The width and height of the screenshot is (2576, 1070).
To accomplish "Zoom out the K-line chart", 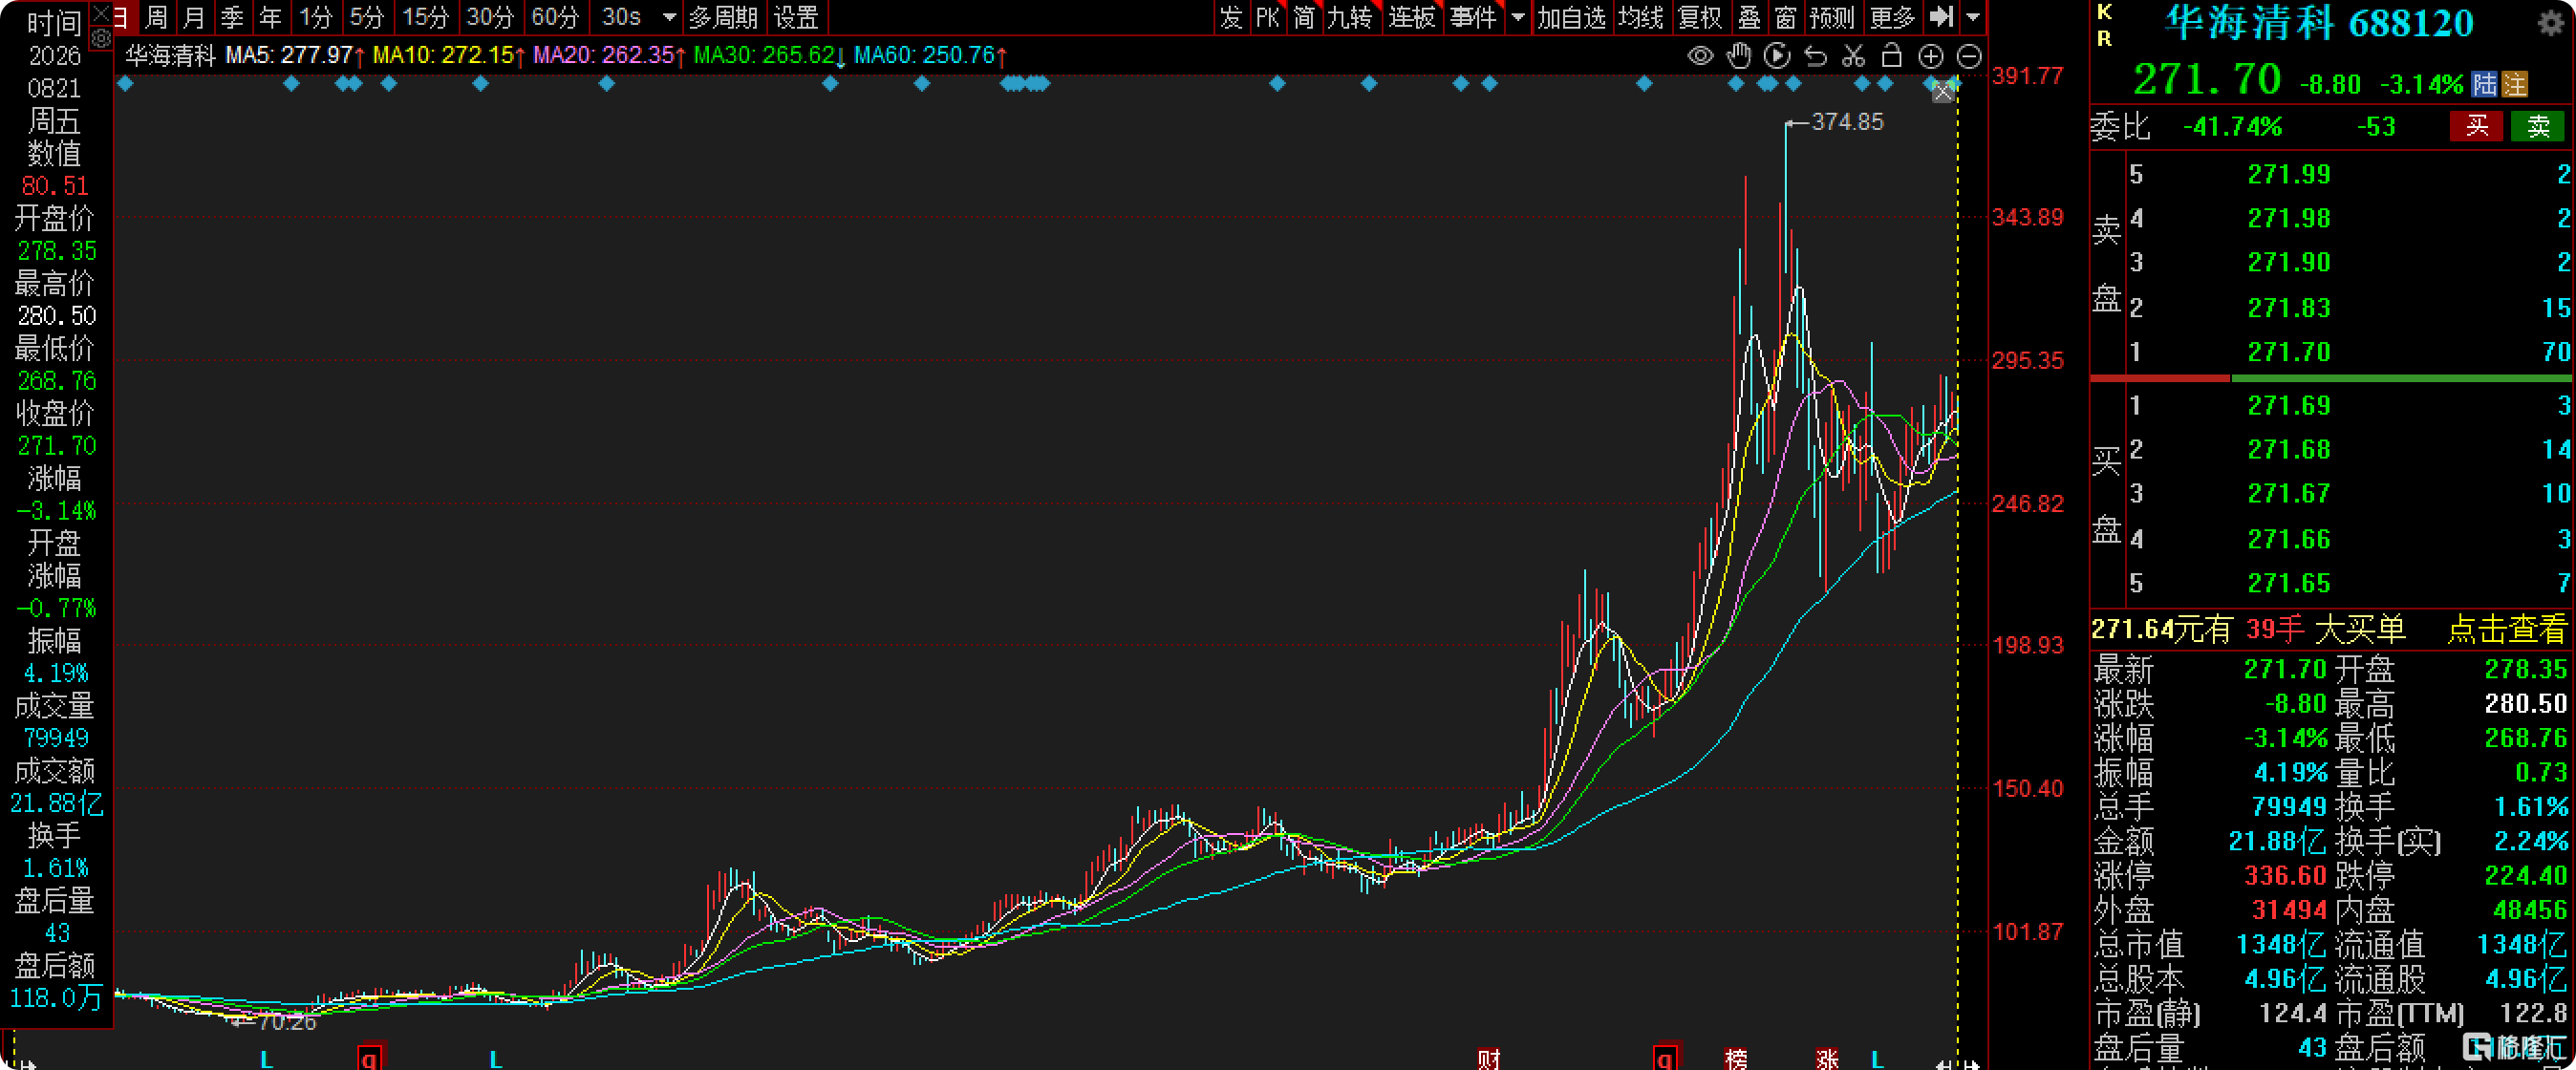I will (1969, 56).
